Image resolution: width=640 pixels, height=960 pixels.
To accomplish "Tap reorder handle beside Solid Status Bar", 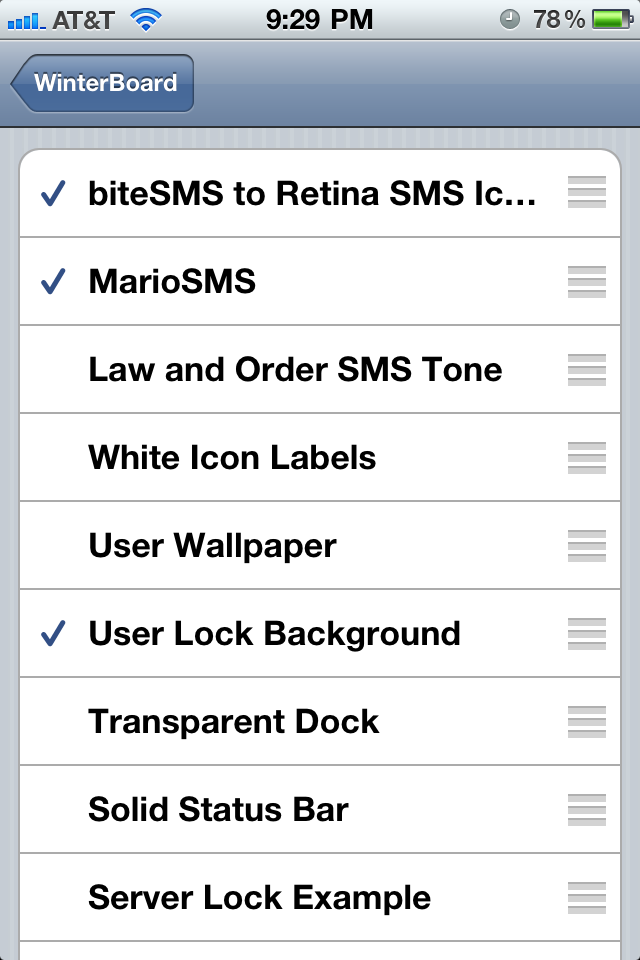I will point(587,809).
